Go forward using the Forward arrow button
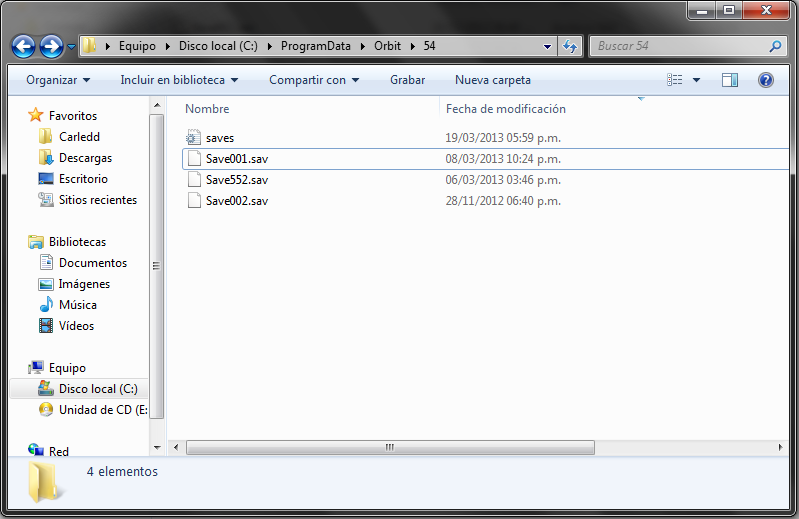799x519 pixels. pos(51,46)
